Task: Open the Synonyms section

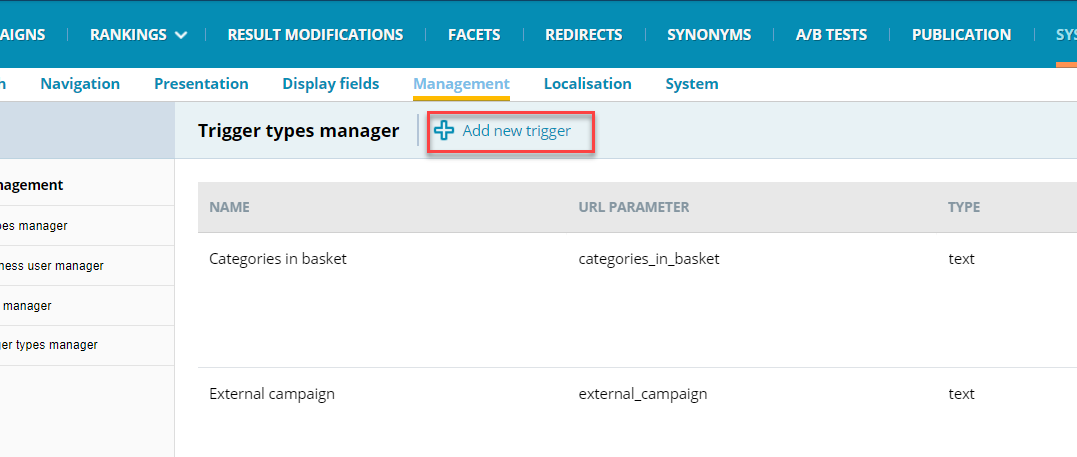Action: [709, 34]
